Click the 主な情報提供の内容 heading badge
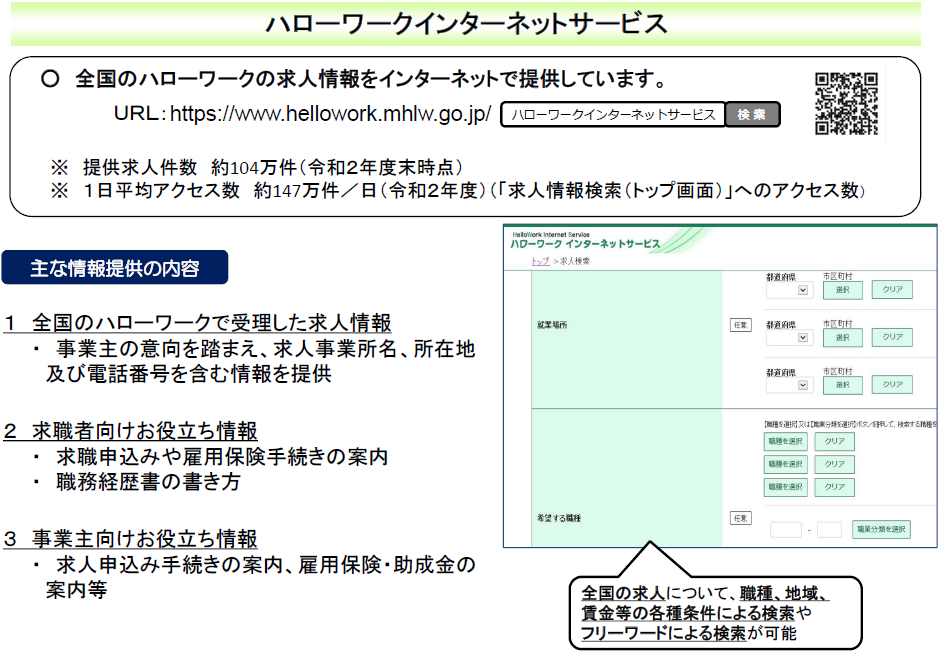 115,267
